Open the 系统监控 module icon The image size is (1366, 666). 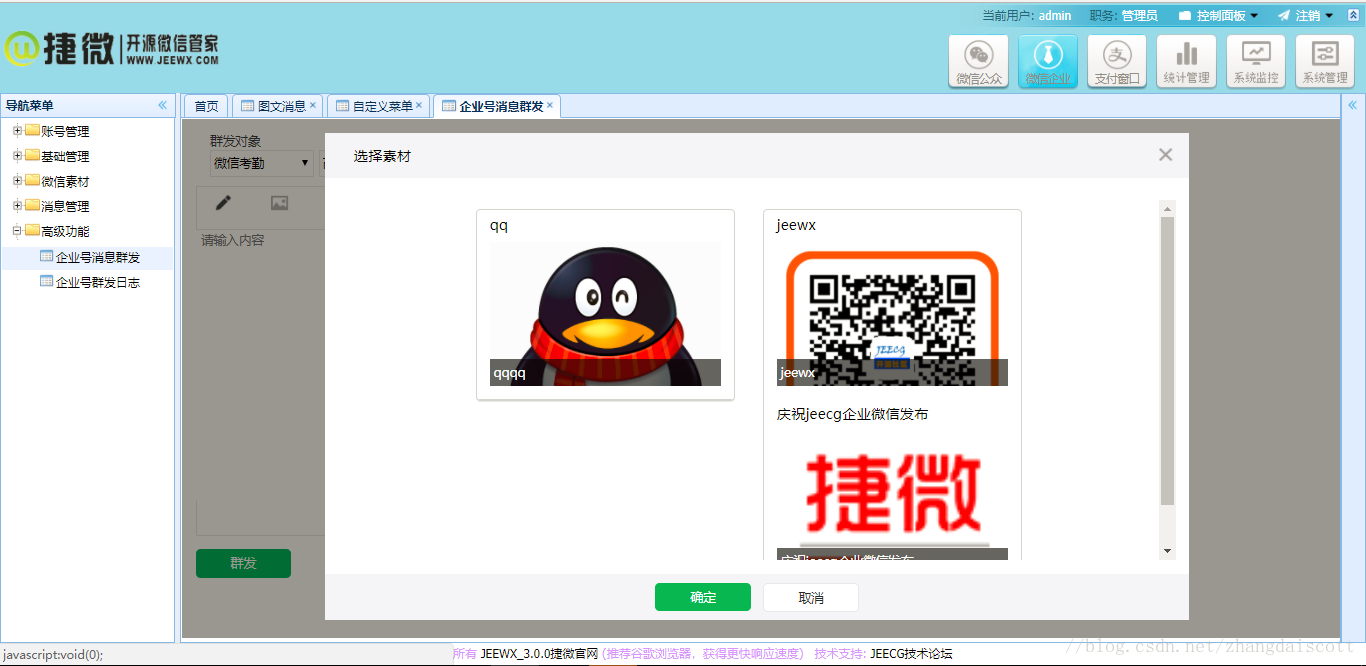(1256, 62)
